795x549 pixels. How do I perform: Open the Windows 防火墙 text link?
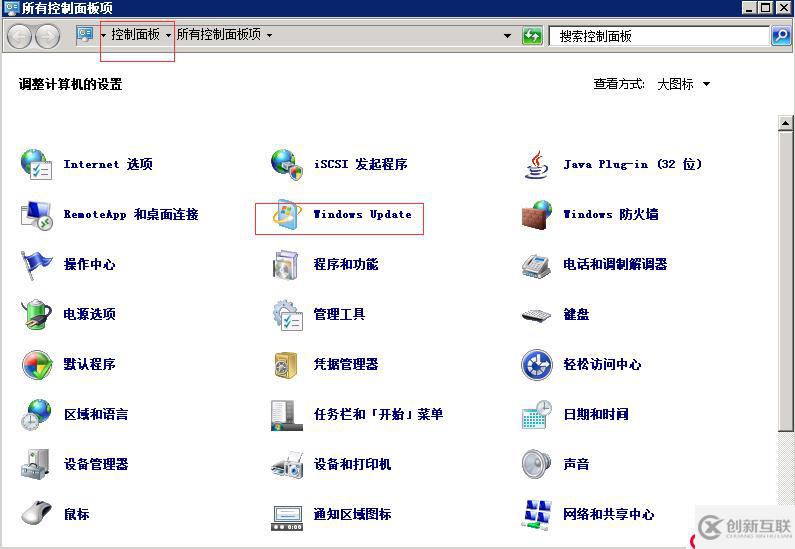[x=611, y=214]
